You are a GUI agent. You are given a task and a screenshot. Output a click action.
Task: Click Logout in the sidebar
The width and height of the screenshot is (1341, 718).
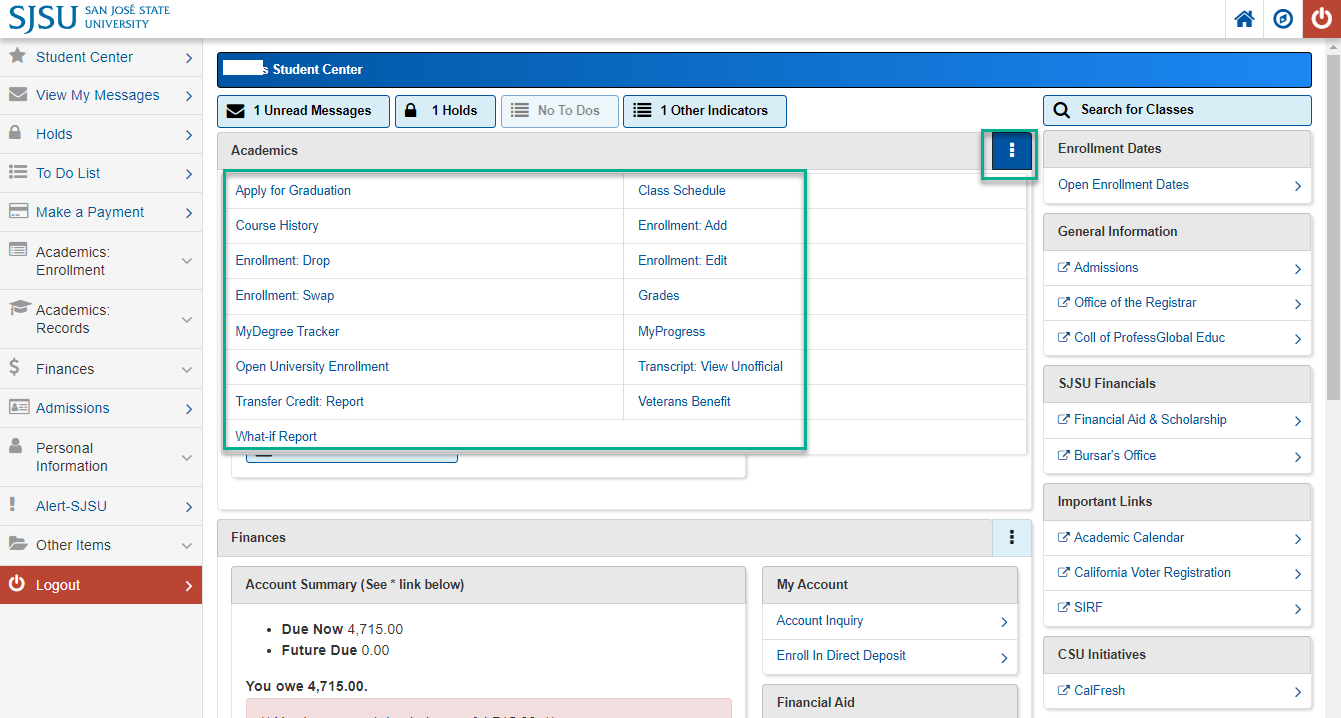(100, 585)
